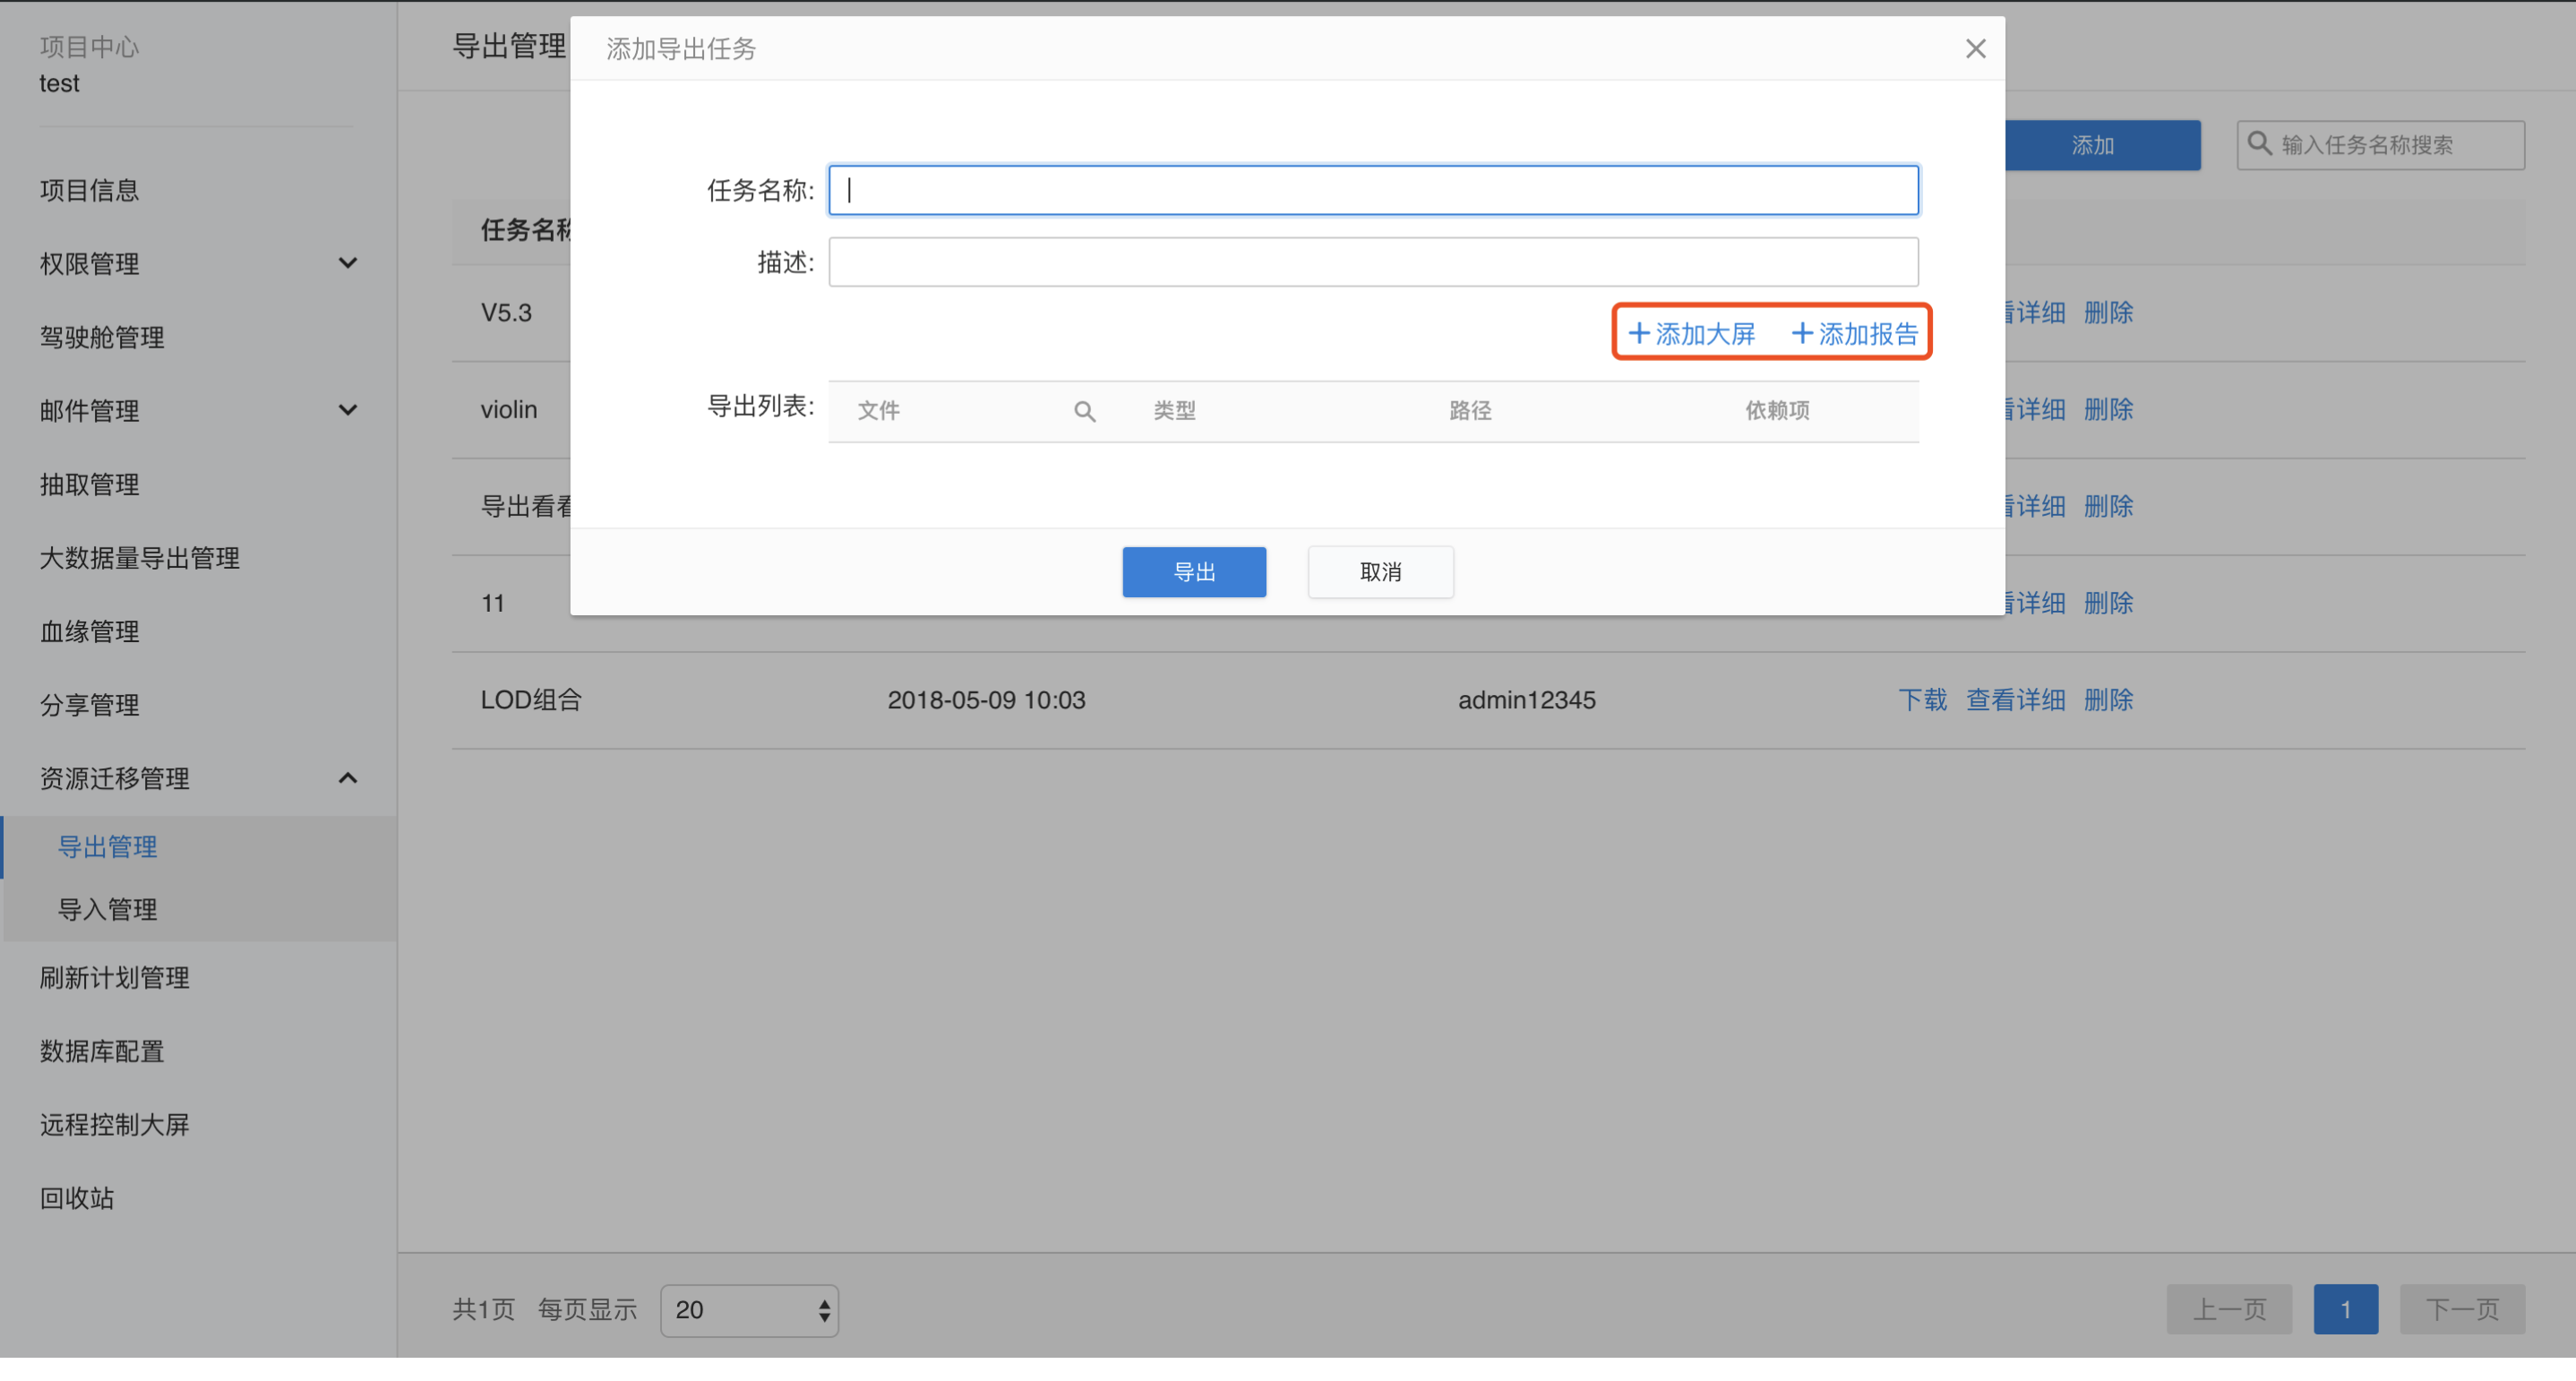Viewport: 2576px width, 1381px height.
Task: Open 分享管理 in the sidebar
Action: [89, 705]
